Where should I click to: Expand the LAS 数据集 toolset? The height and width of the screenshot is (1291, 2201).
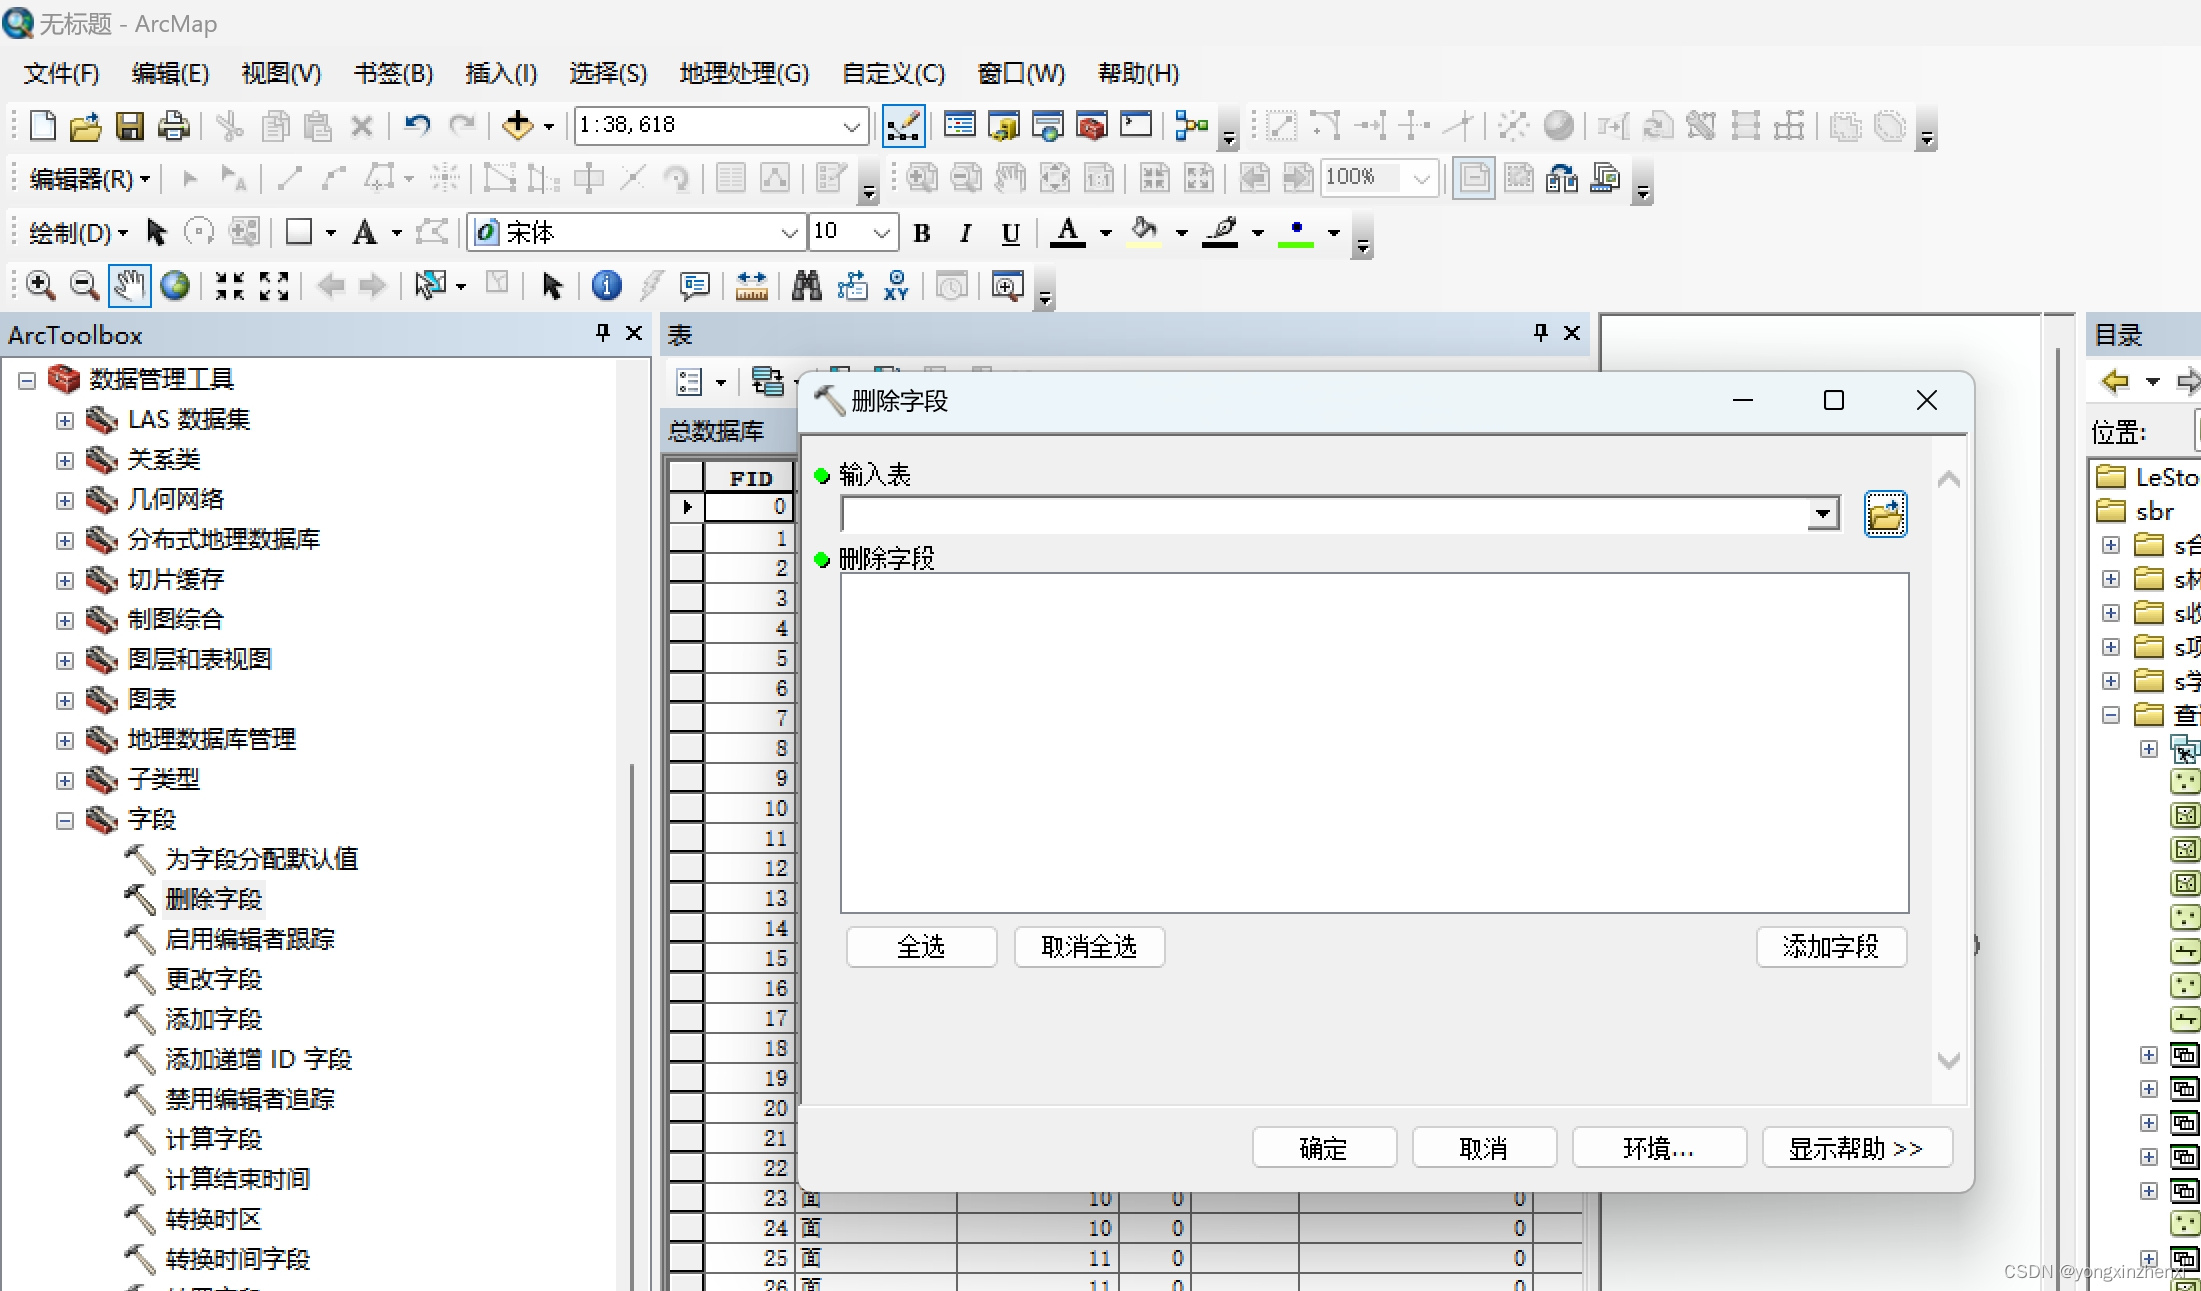(x=65, y=421)
